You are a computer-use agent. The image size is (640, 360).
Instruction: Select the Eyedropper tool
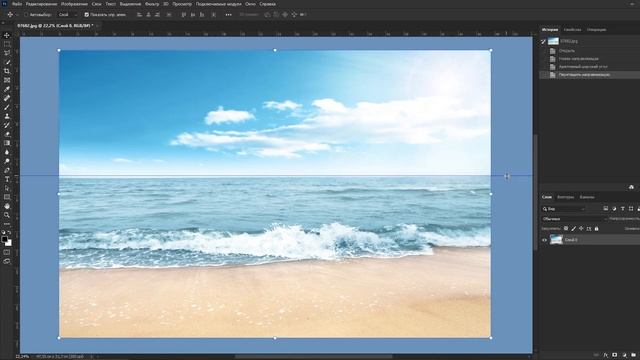(7, 89)
